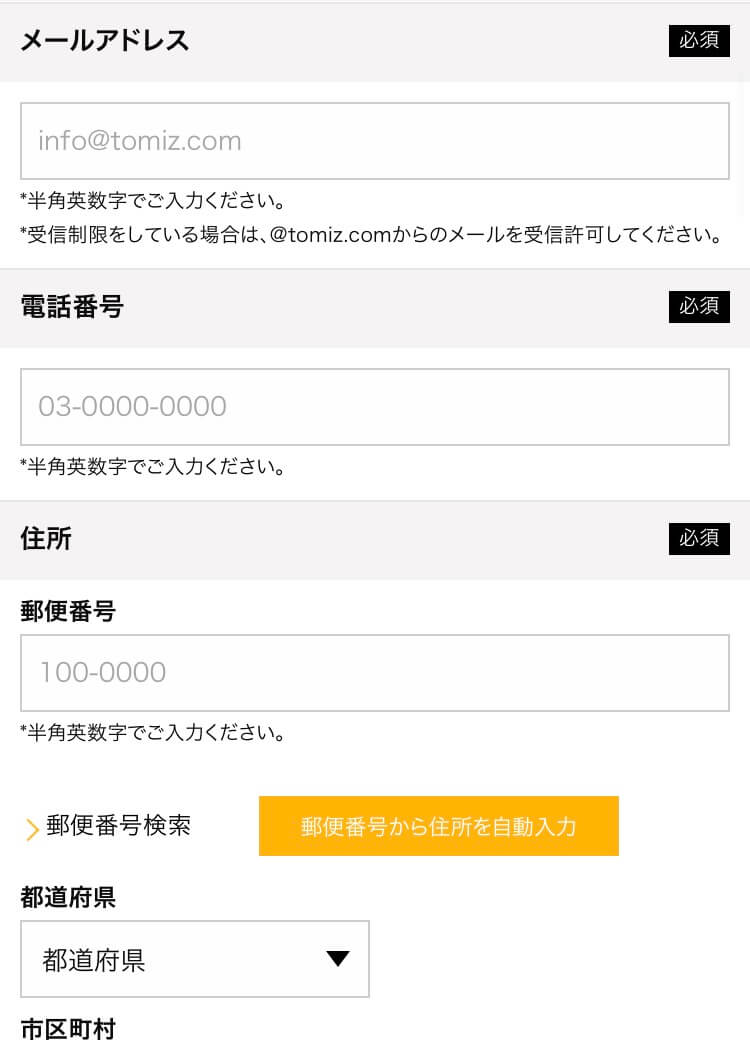750x1048 pixels.
Task: Click the 都道府県 label above the dropdown
Action: click(68, 898)
